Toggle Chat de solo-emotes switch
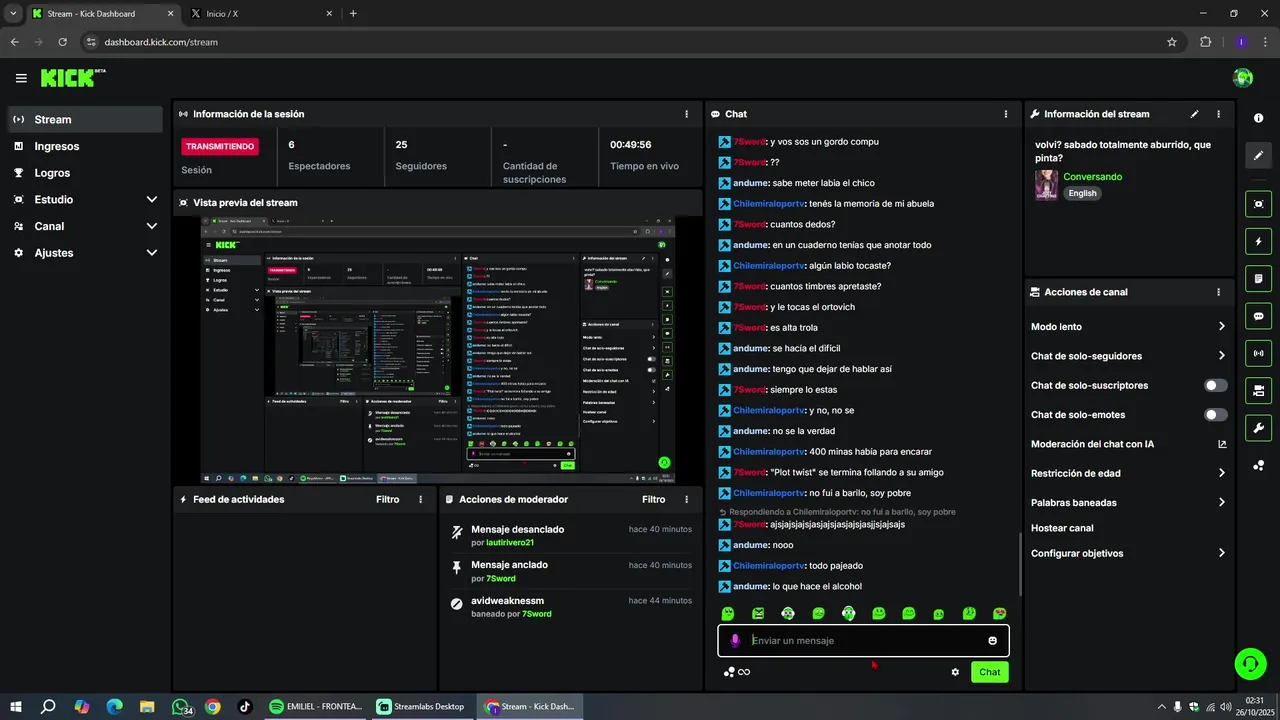The width and height of the screenshot is (1280, 720). [x=1216, y=414]
